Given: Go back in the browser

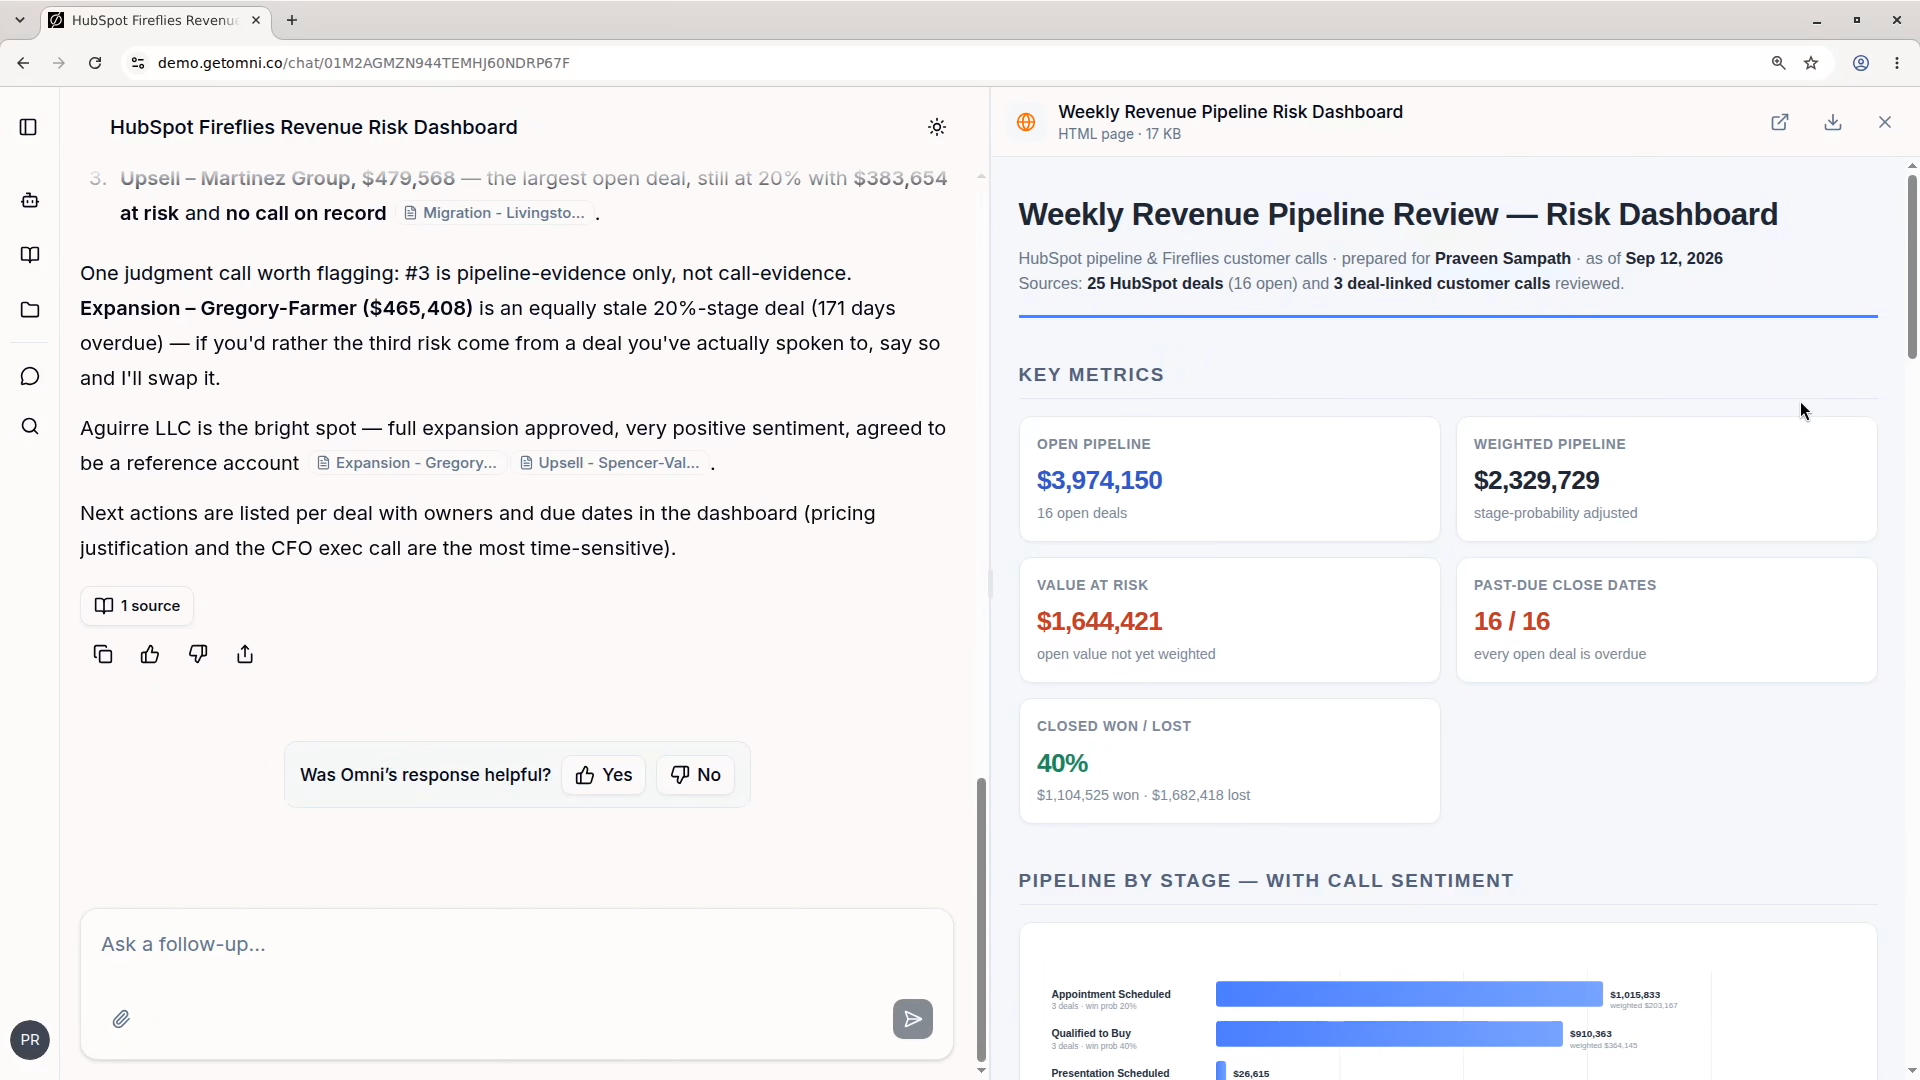Looking at the screenshot, I should [x=23, y=63].
